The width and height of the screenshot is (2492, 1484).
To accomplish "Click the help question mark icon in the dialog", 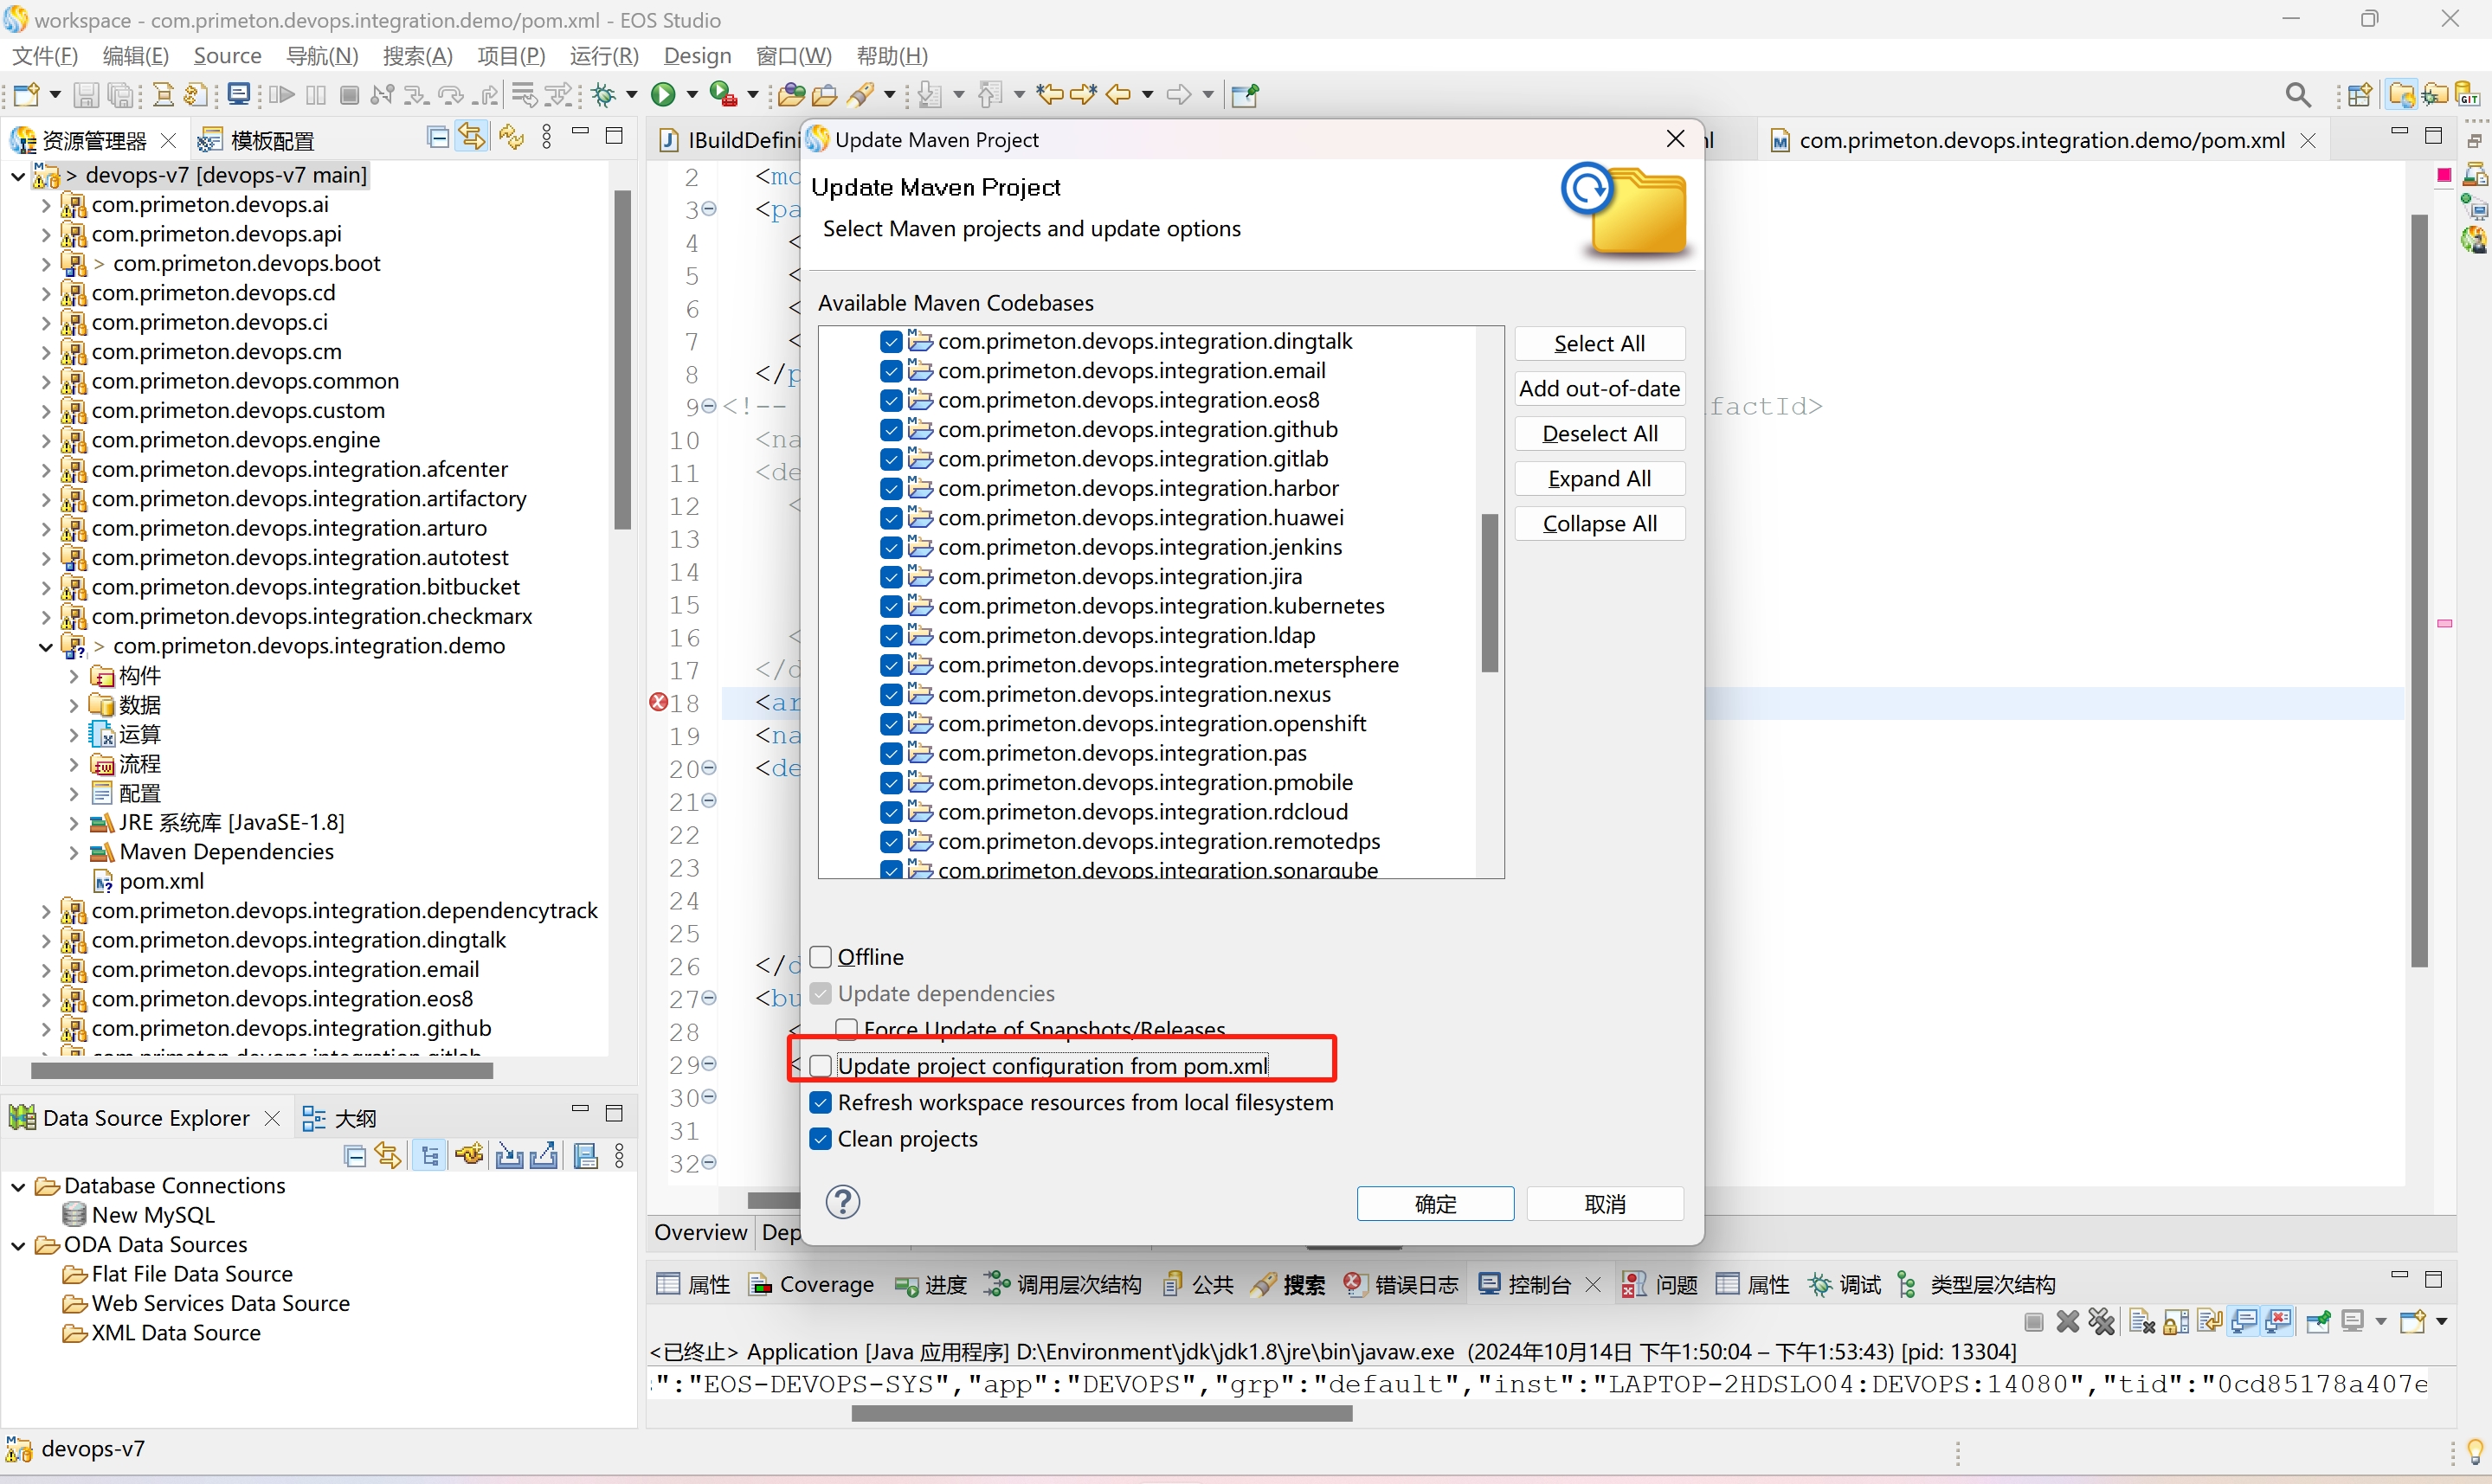I will (x=843, y=1202).
